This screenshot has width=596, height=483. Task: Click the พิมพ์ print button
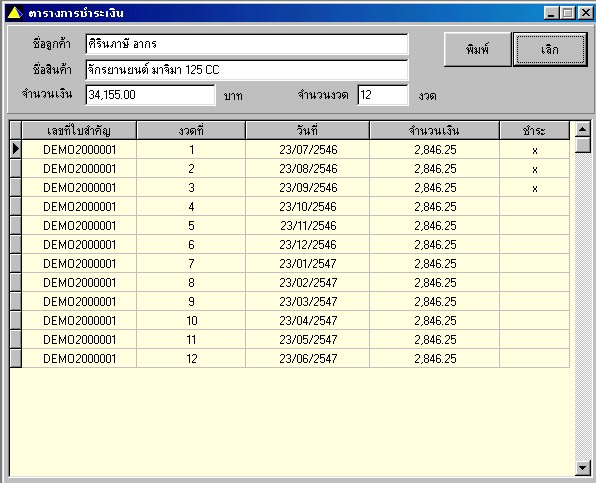(x=477, y=49)
